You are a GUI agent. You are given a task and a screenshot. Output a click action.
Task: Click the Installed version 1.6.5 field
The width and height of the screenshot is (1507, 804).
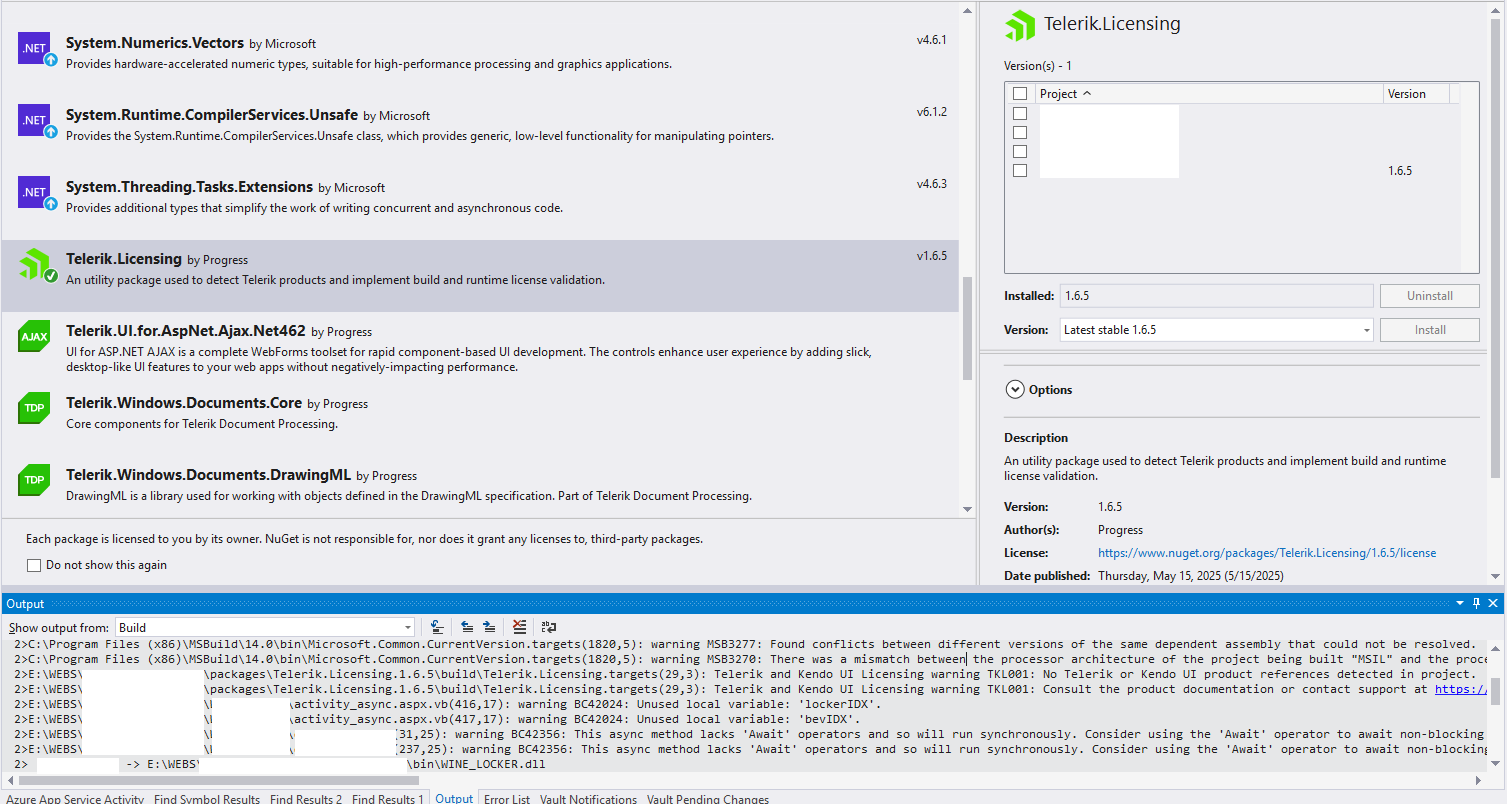1216,296
